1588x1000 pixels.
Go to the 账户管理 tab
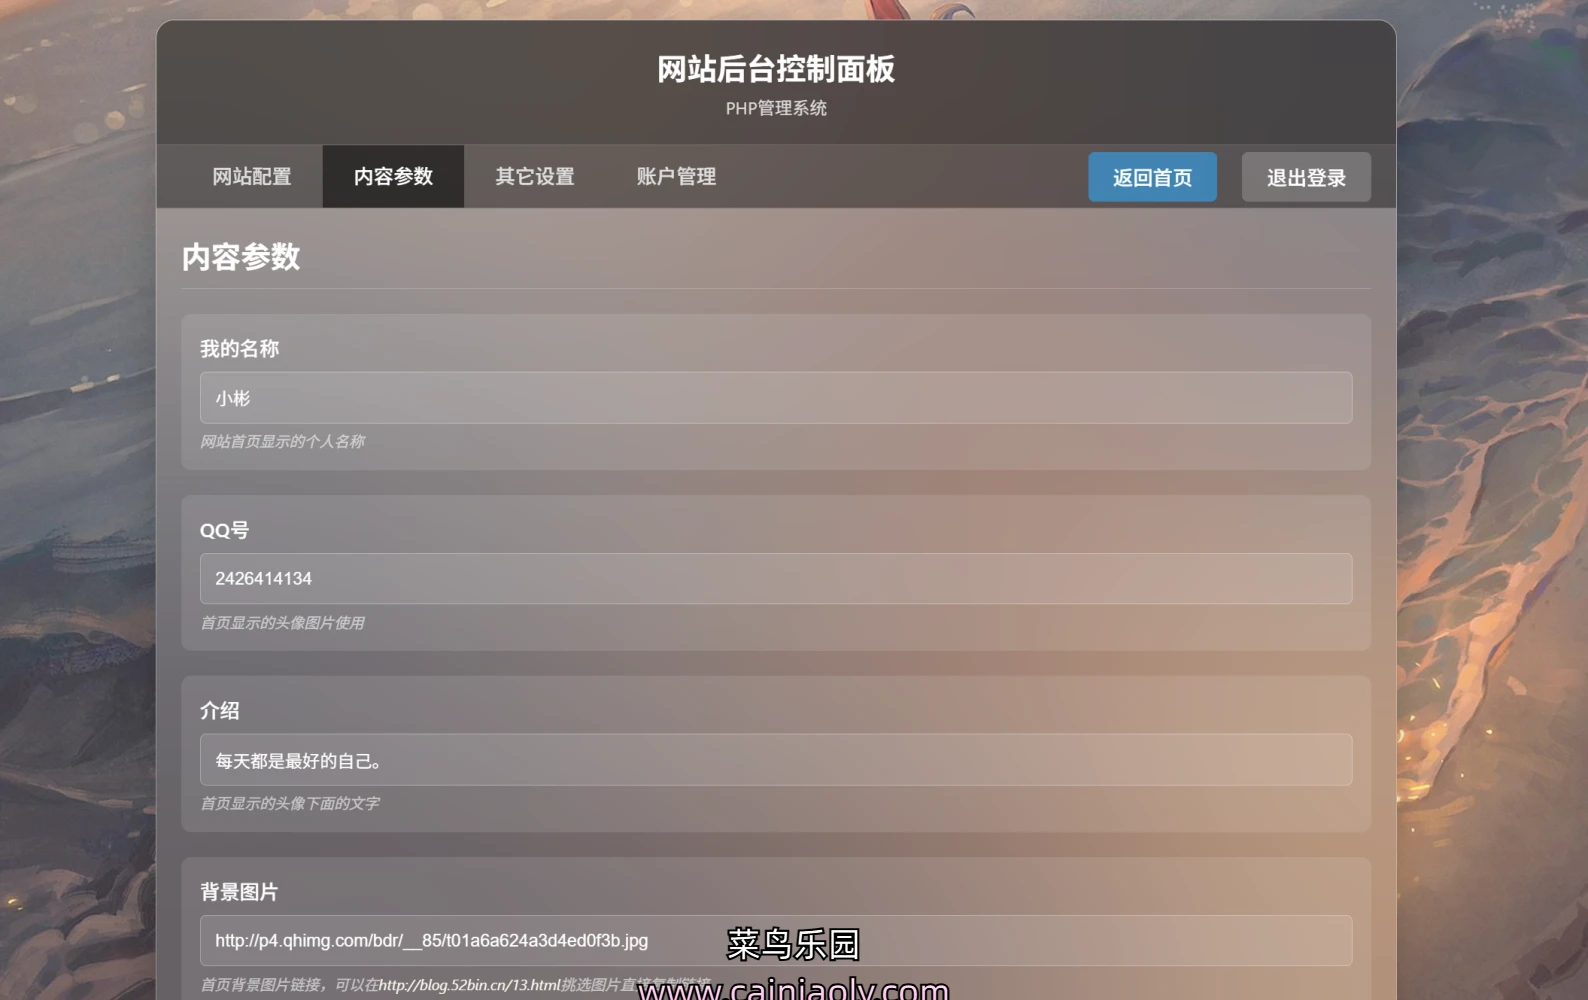pyautogui.click(x=676, y=177)
